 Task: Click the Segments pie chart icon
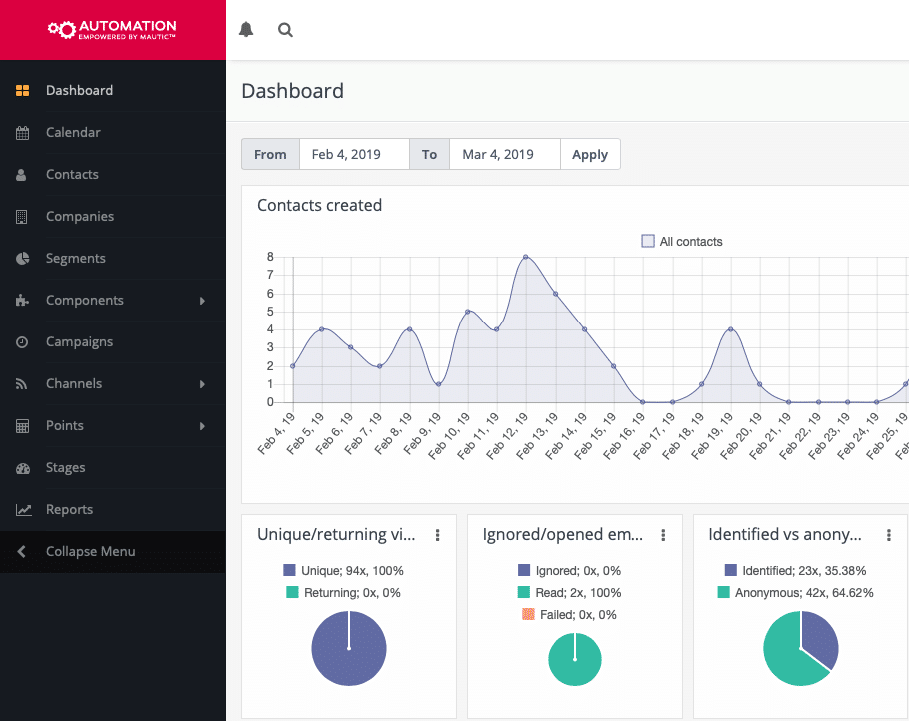coord(23,259)
